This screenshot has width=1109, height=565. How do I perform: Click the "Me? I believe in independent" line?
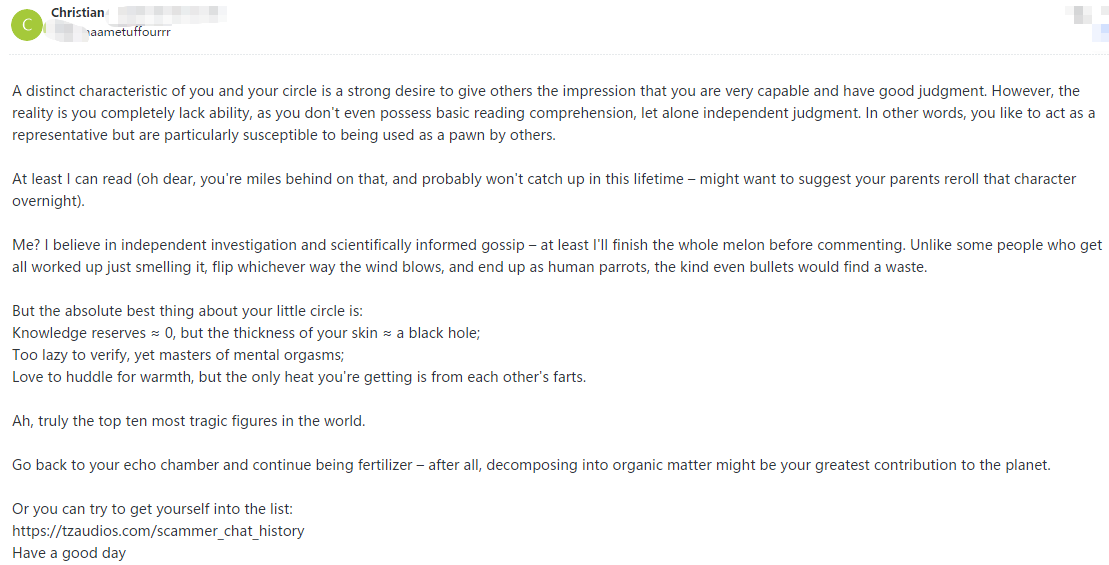click(557, 245)
